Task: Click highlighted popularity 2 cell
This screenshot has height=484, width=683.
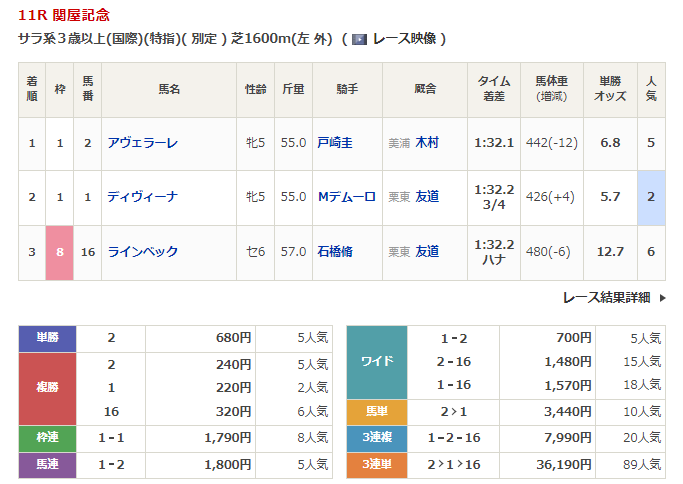Action: click(x=651, y=197)
